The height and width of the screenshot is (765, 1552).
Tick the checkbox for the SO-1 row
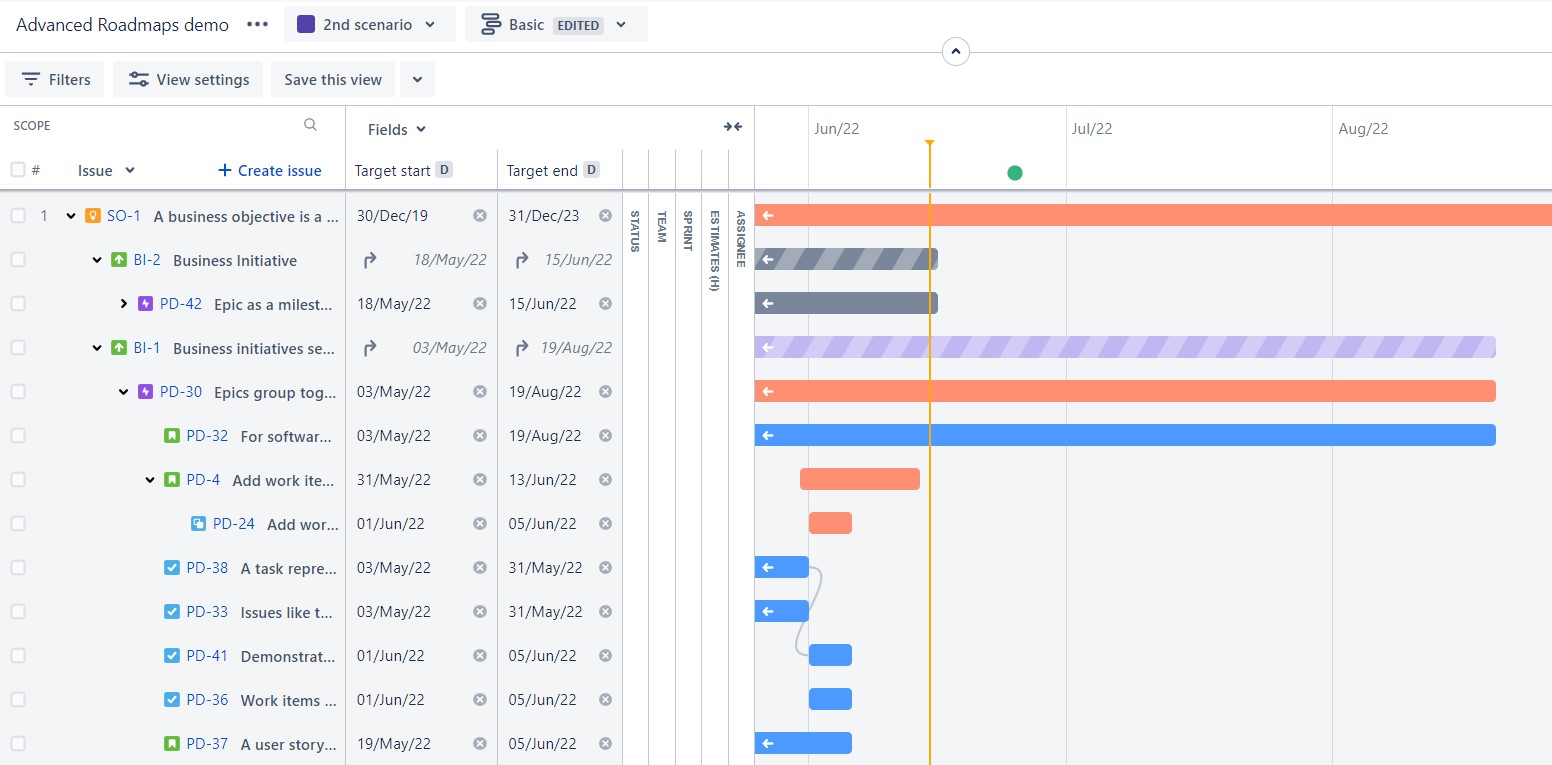click(18, 216)
